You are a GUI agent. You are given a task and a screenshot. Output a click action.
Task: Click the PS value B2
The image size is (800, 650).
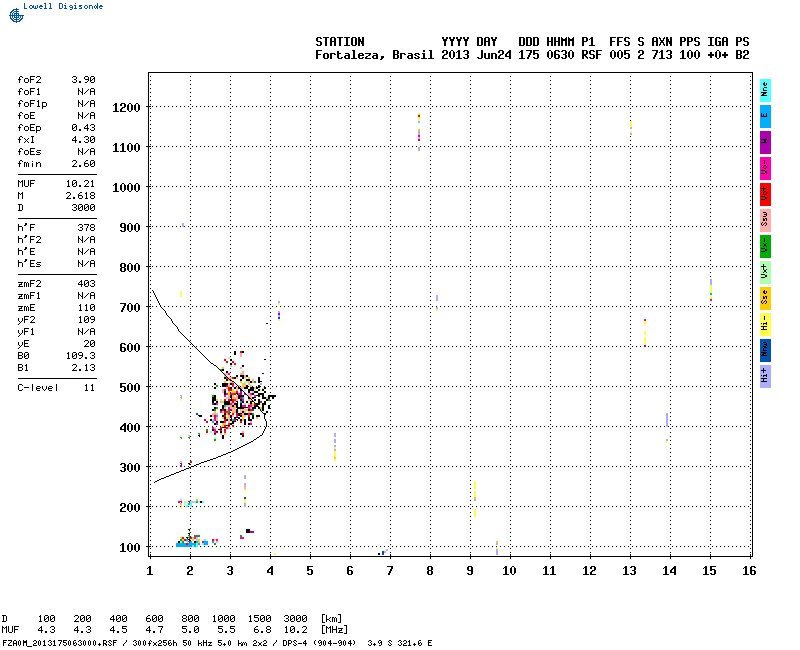pos(742,55)
